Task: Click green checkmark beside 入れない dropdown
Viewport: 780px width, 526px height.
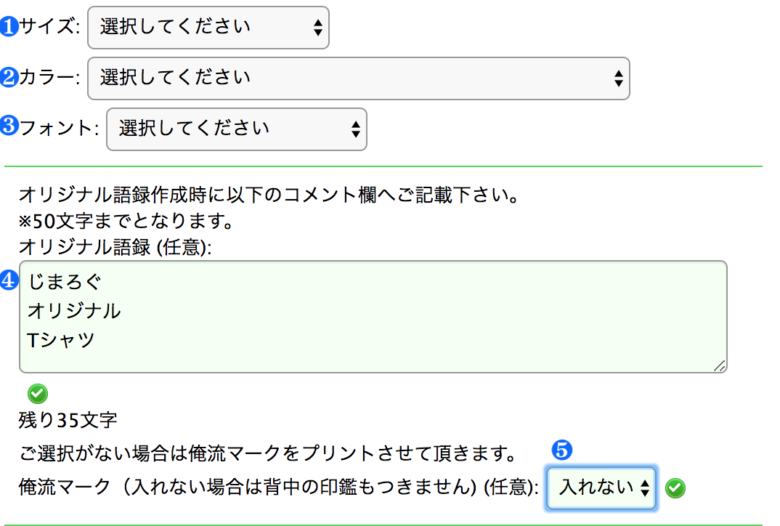Action: [x=675, y=487]
